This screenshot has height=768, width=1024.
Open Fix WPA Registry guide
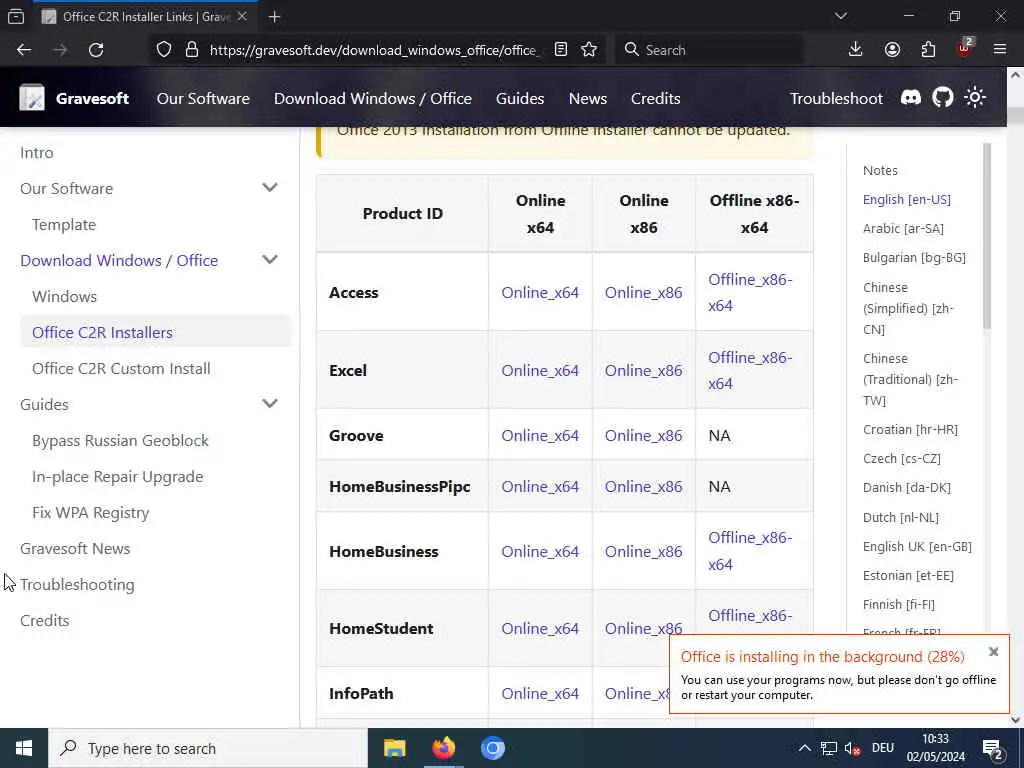tap(91, 512)
